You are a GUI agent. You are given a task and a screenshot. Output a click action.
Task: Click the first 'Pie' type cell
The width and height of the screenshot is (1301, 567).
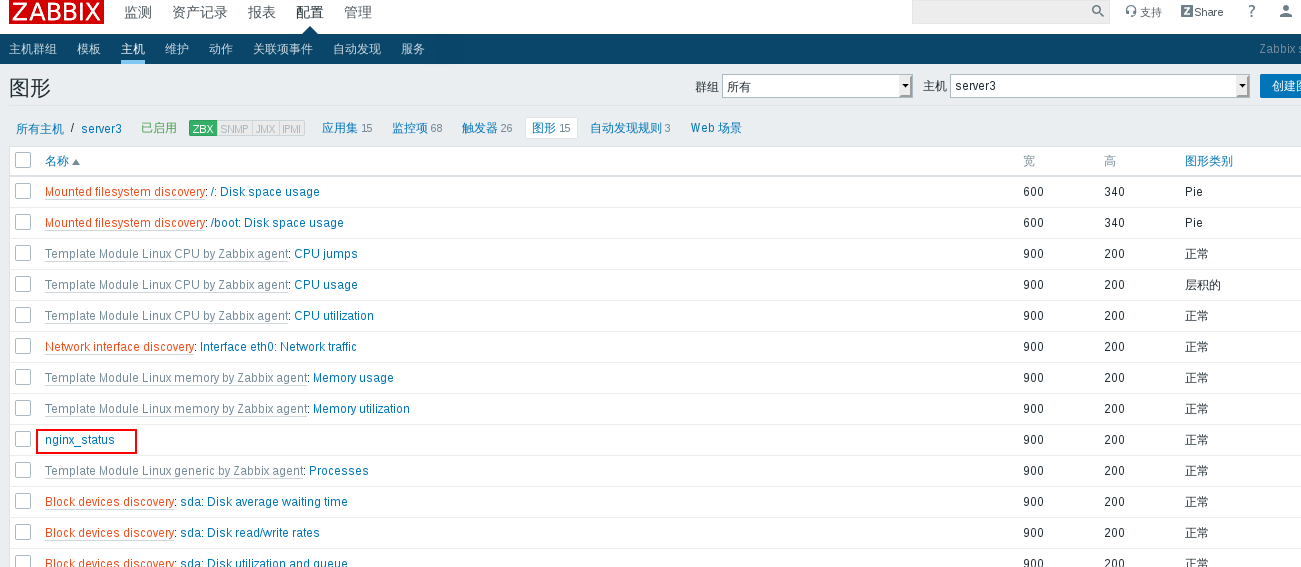pos(1194,192)
